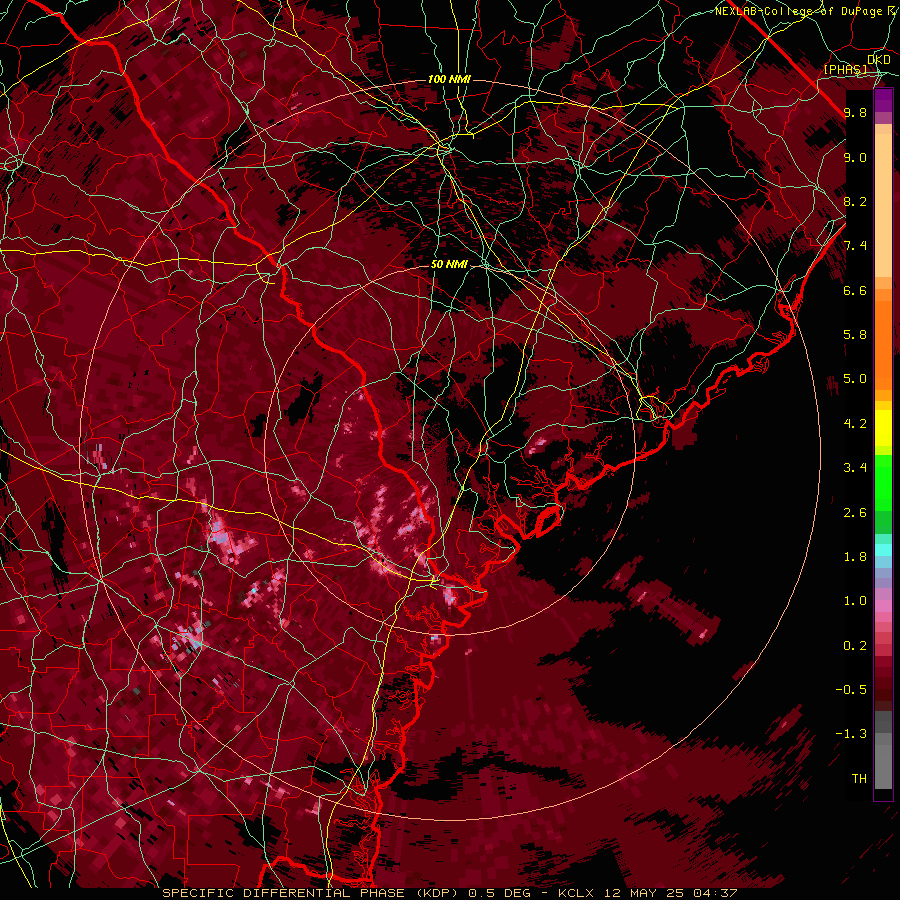Pick the cyan segment of the color bar
The image size is (900, 900).
click(883, 550)
